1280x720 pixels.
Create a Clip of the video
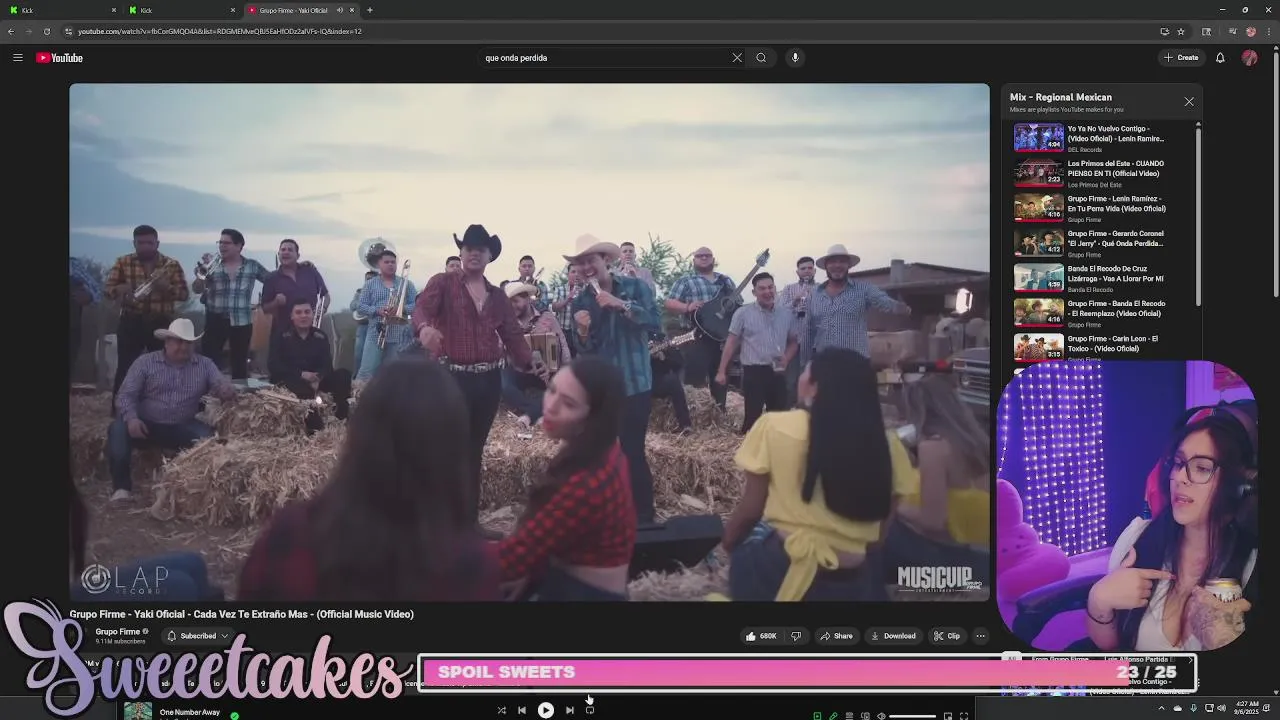946,636
